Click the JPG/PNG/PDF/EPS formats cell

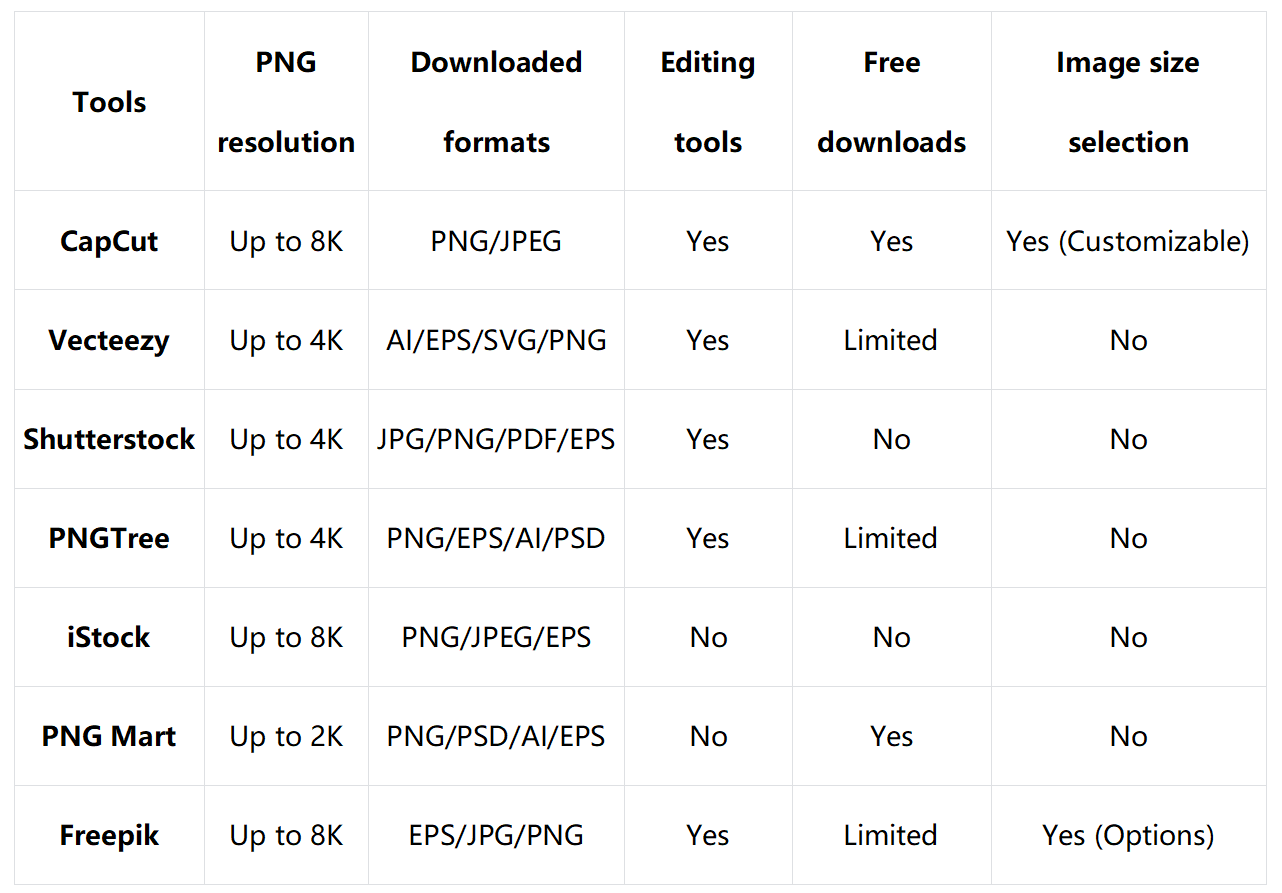click(x=496, y=439)
